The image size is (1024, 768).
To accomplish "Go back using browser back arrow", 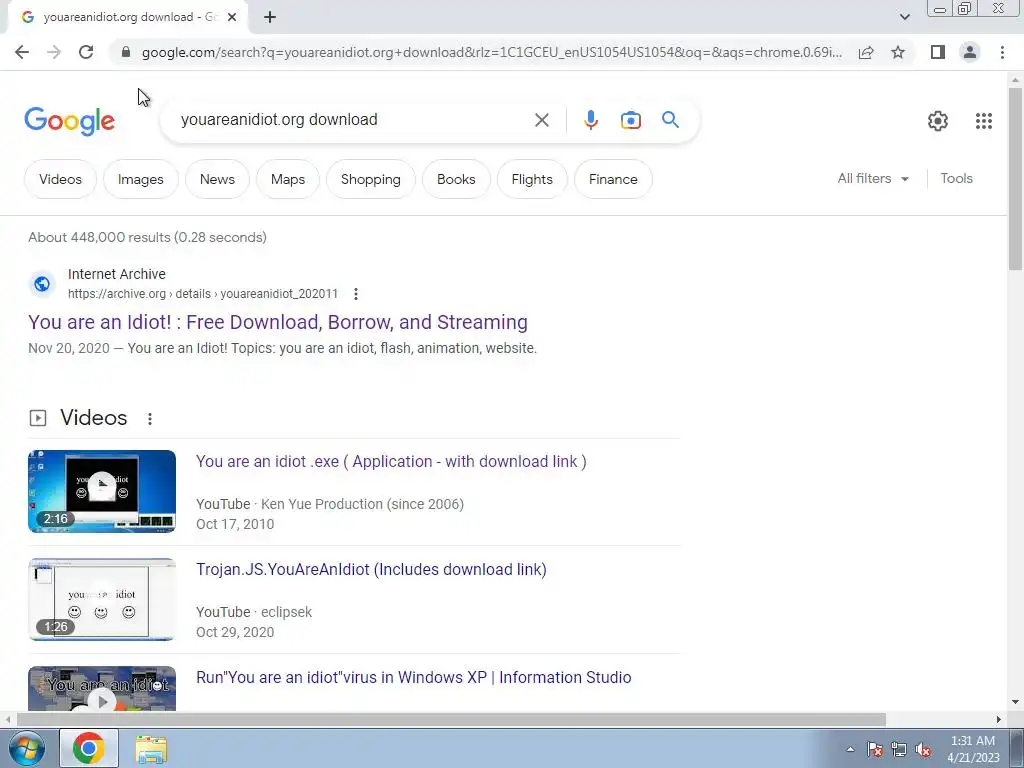I will pyautogui.click(x=22, y=52).
